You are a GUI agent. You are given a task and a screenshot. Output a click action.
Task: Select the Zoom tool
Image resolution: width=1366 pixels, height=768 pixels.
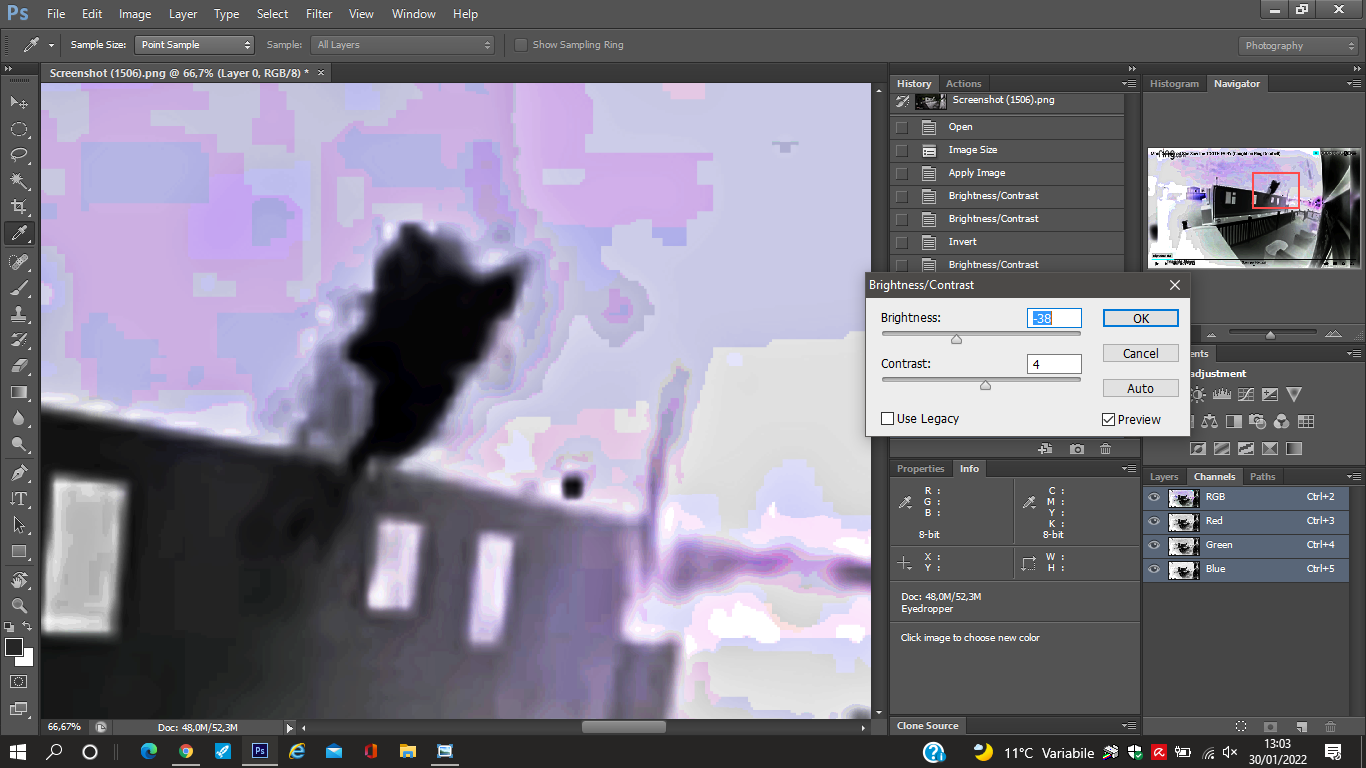19,606
